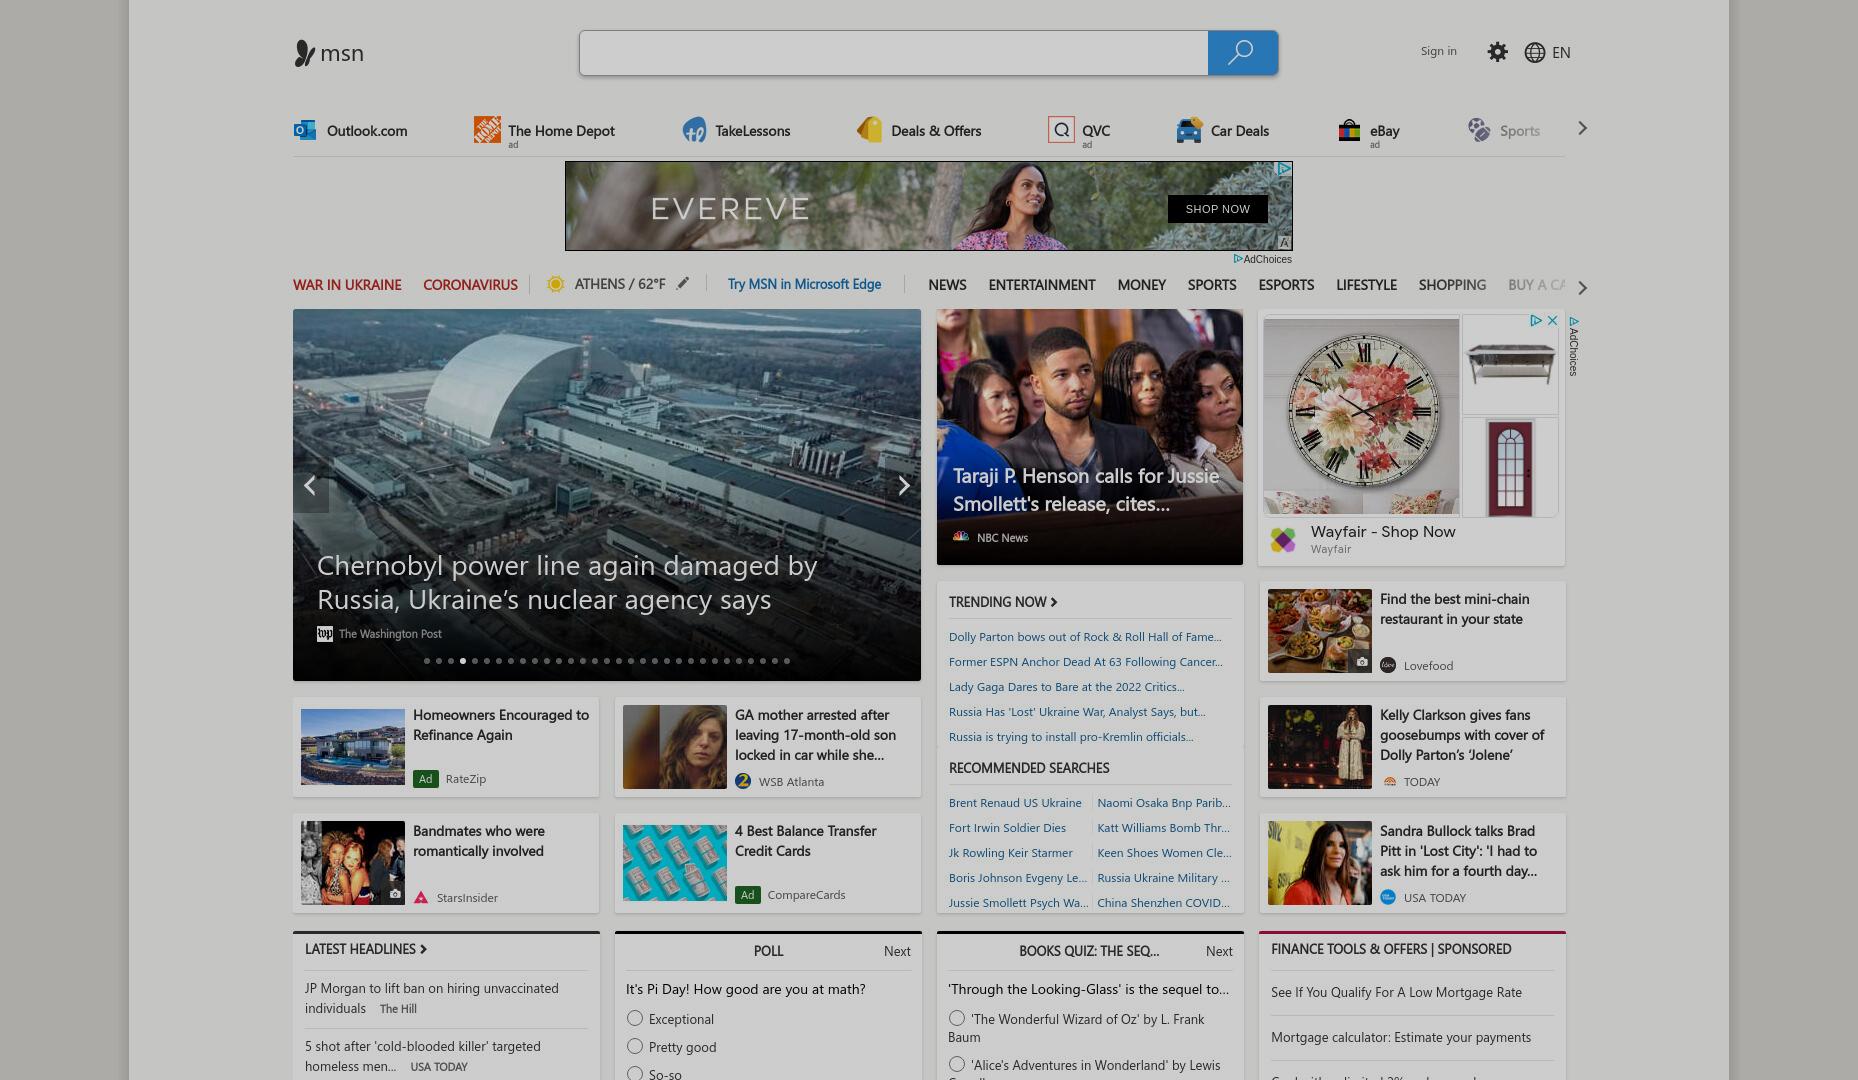Open Kelly Clarkson story thumbnail

point(1319,747)
